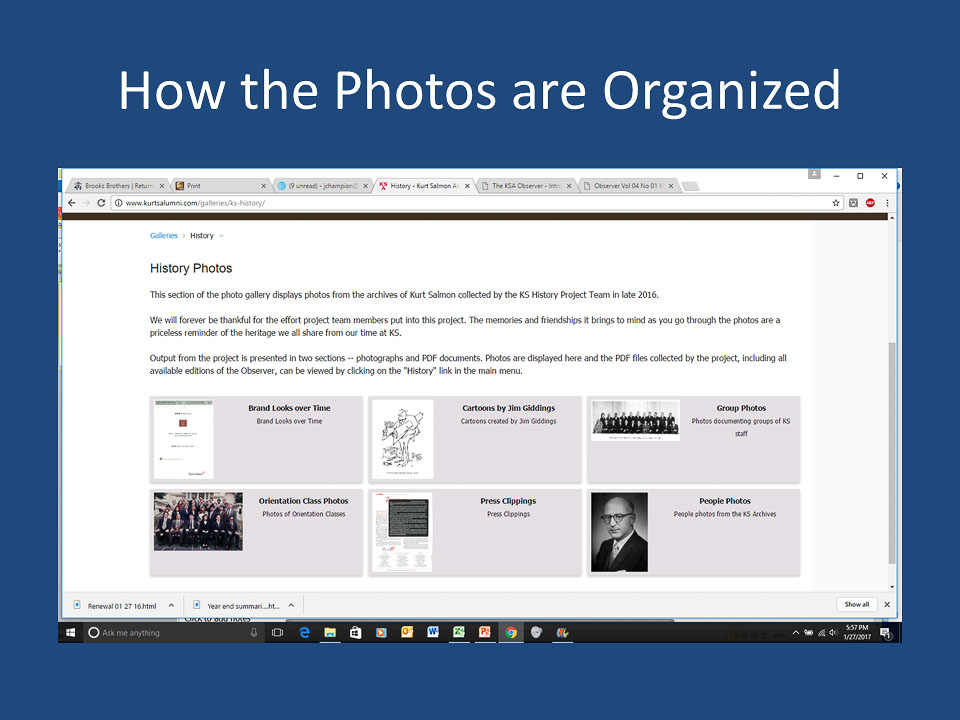Open the Chrome three-dot menu
The width and height of the screenshot is (960, 720).
tap(887, 203)
